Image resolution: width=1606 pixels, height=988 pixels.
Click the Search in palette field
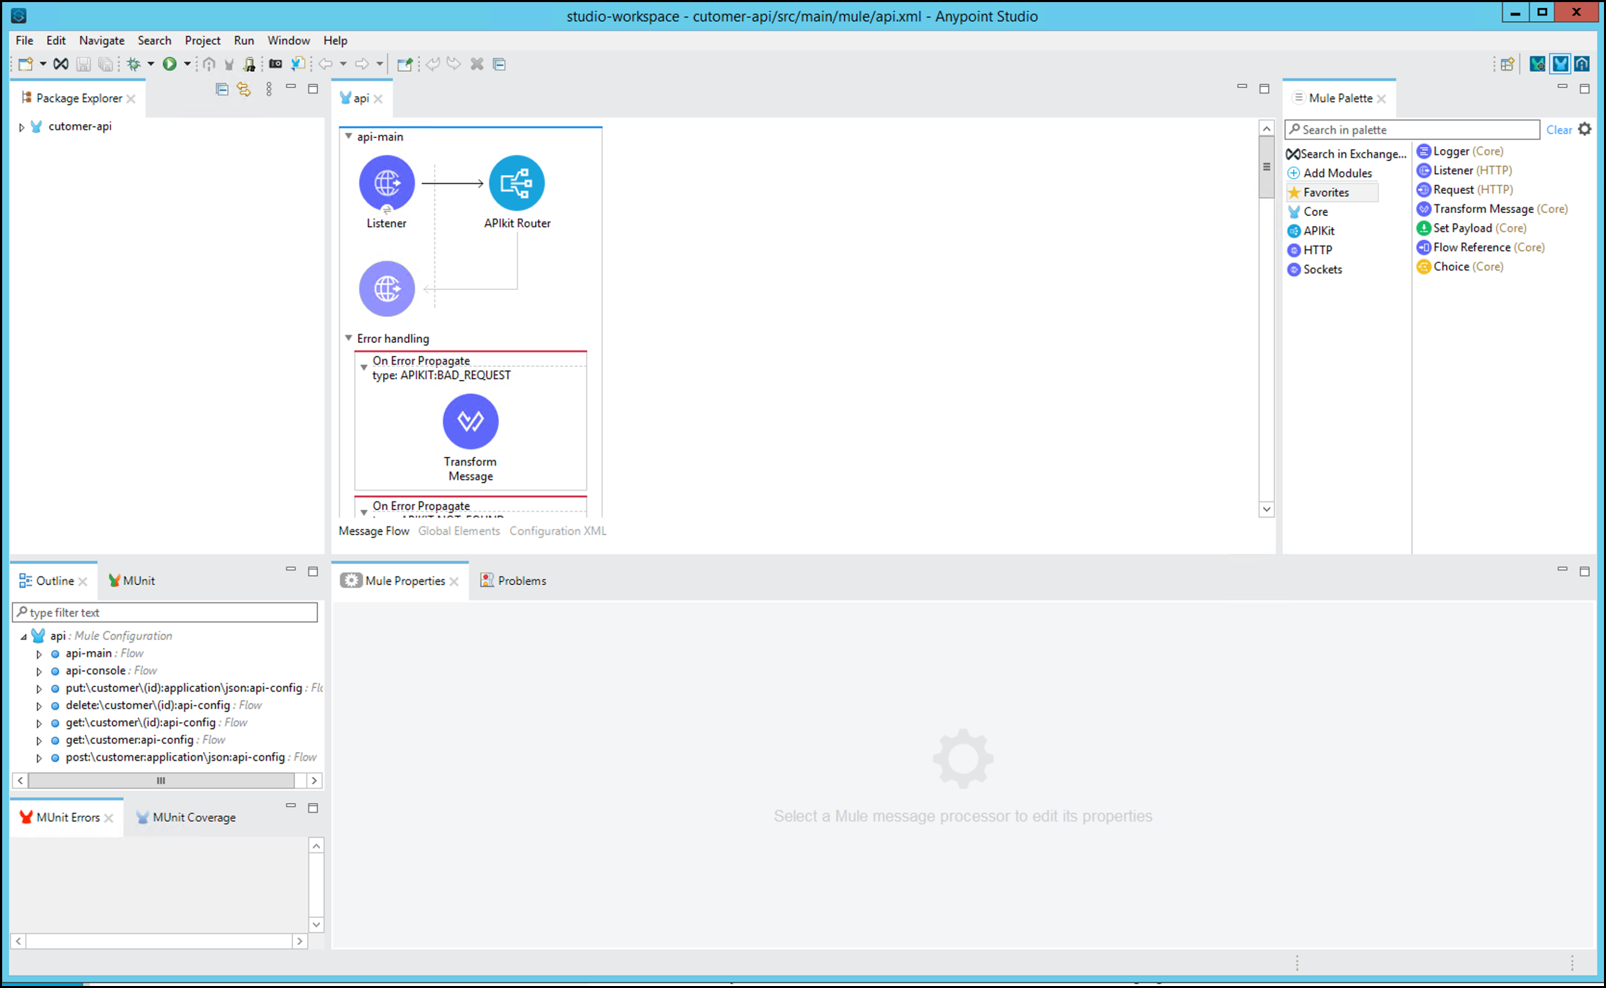click(1412, 130)
